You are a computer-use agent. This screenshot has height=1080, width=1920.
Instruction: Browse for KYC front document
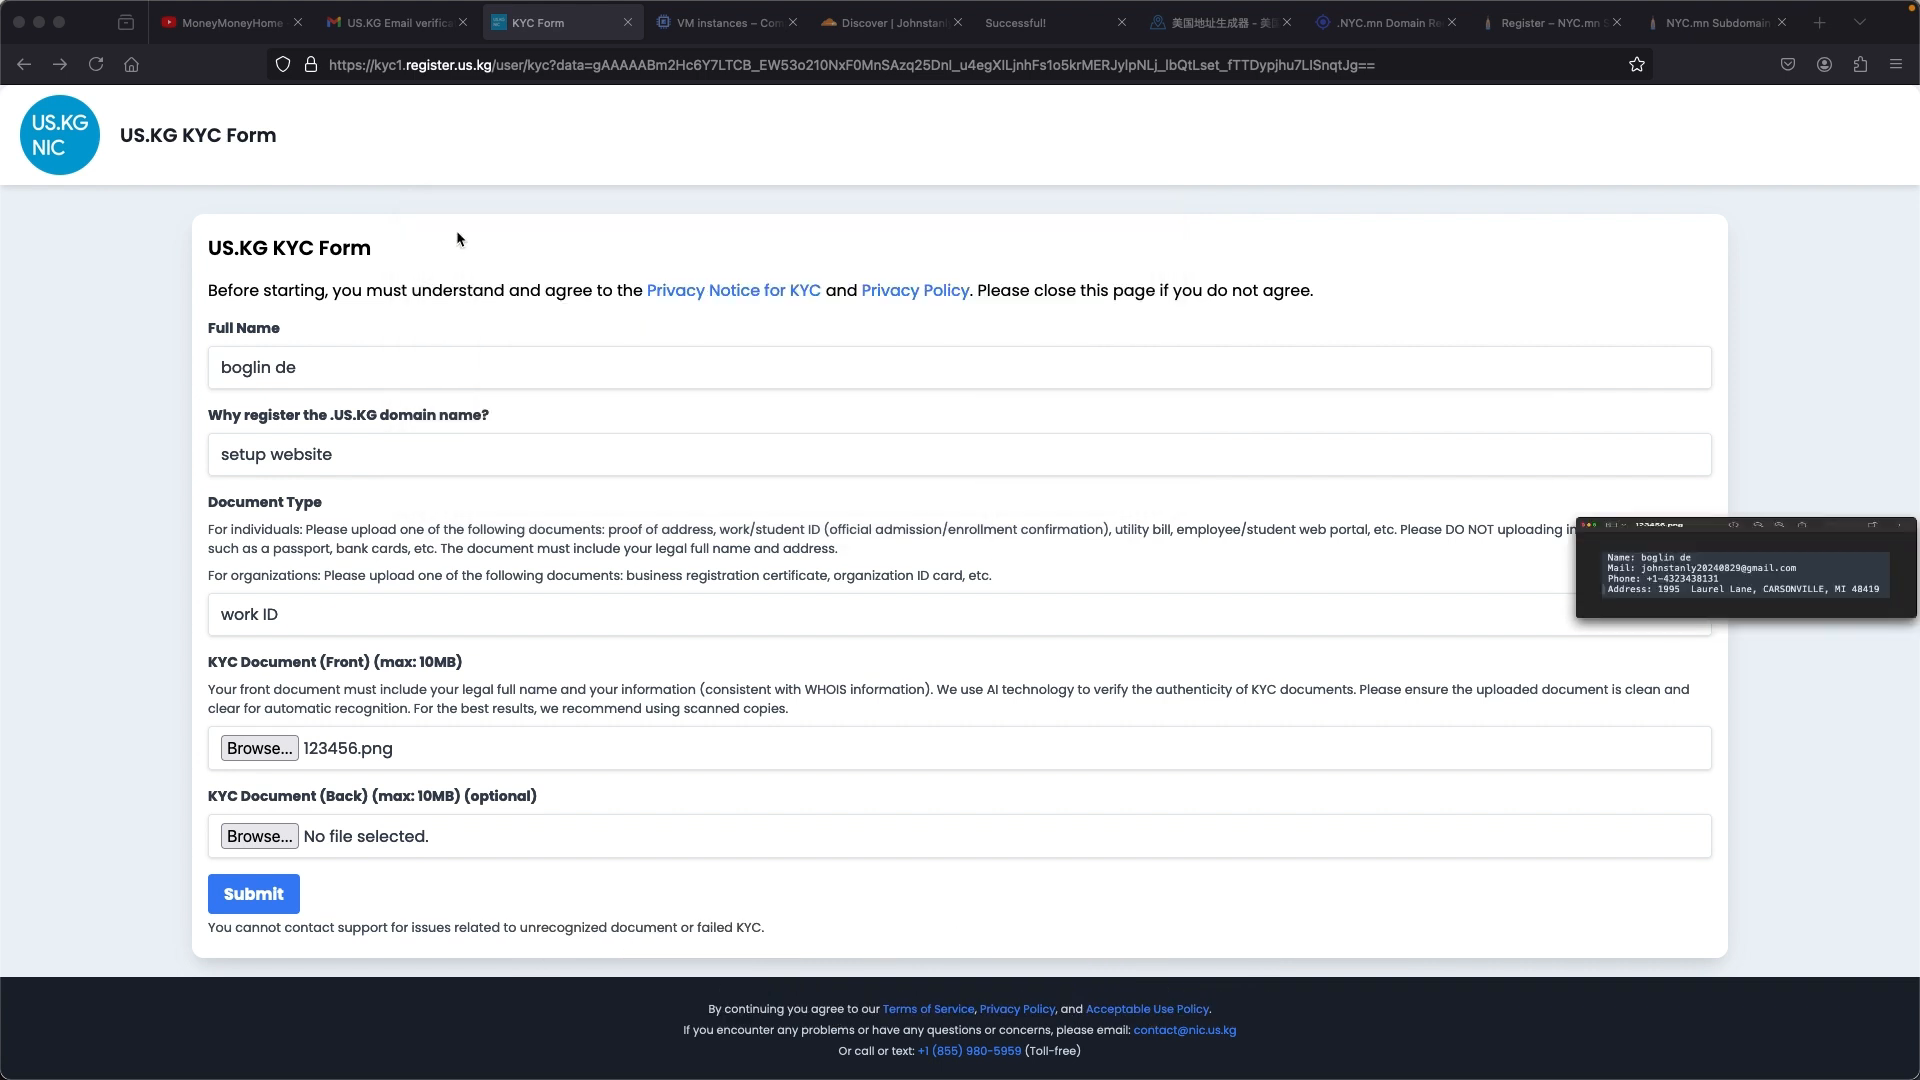click(x=260, y=749)
